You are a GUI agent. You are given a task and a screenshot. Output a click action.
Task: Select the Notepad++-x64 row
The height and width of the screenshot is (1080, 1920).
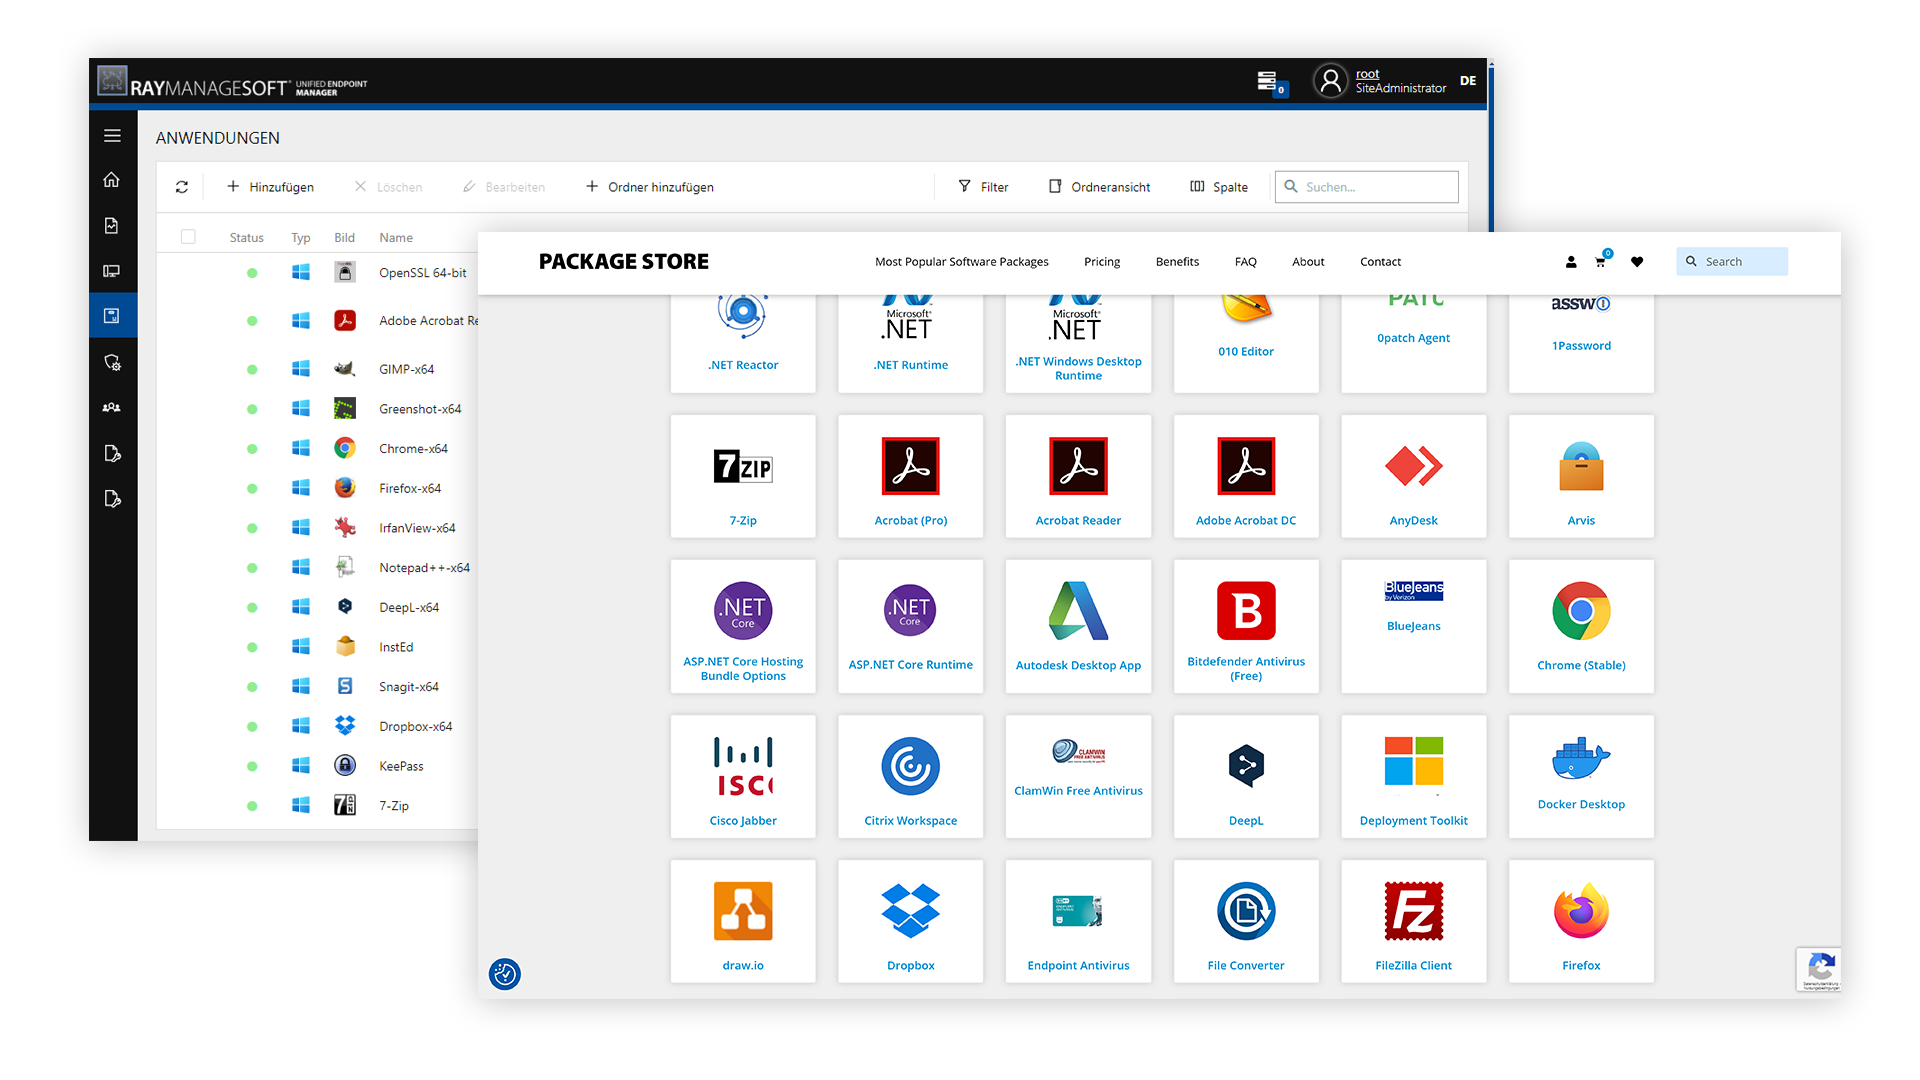[x=317, y=568]
